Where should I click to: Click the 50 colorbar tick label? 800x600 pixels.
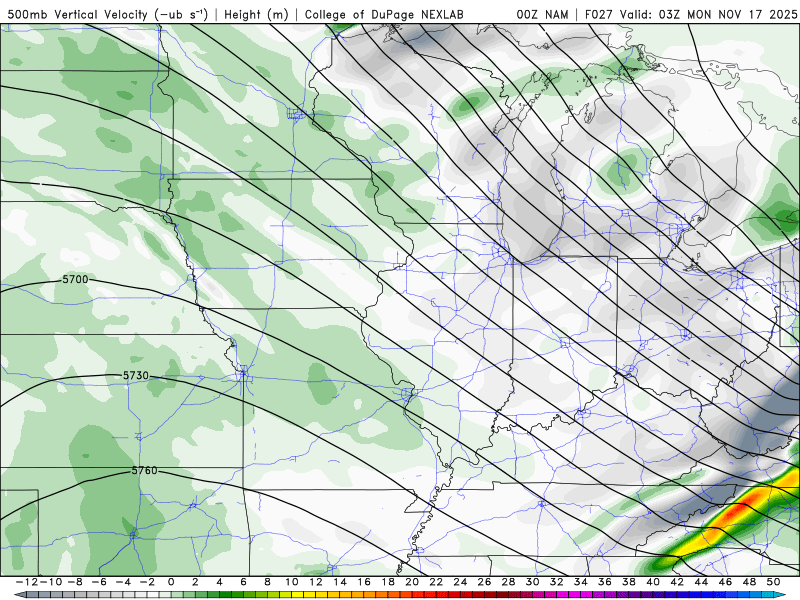[773, 582]
